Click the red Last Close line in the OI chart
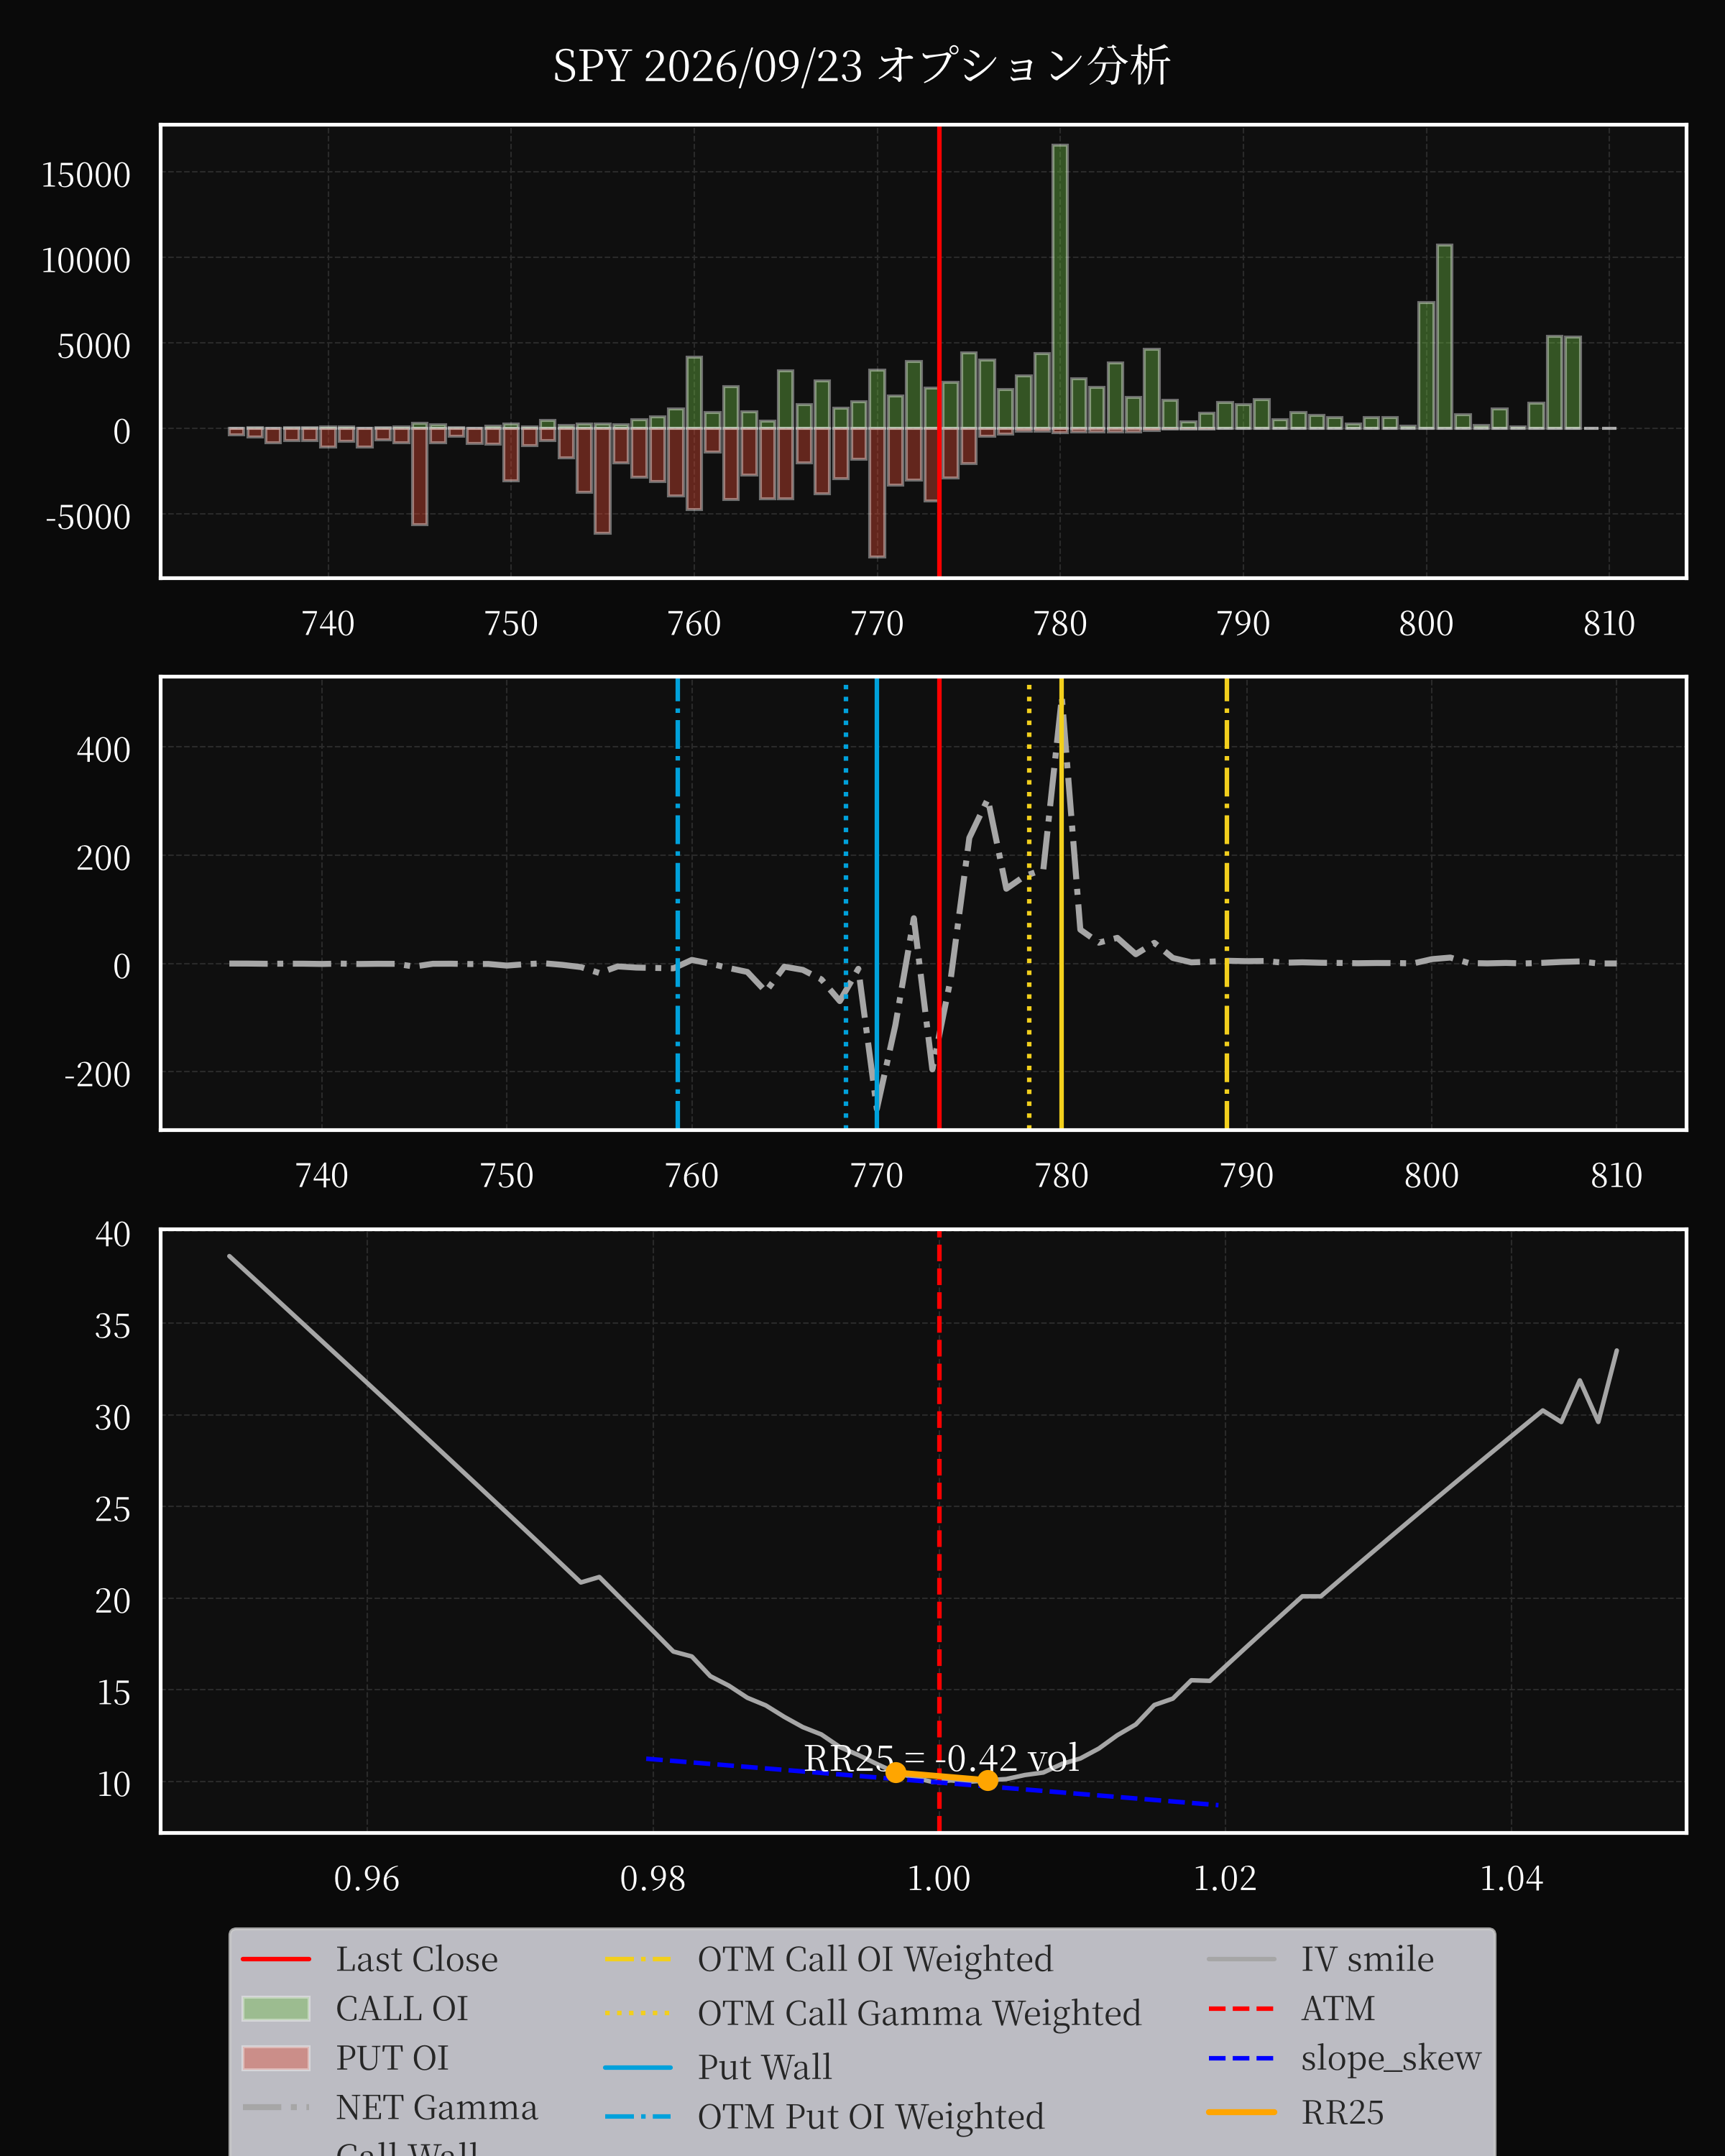Image resolution: width=1725 pixels, height=2156 pixels. (939, 351)
